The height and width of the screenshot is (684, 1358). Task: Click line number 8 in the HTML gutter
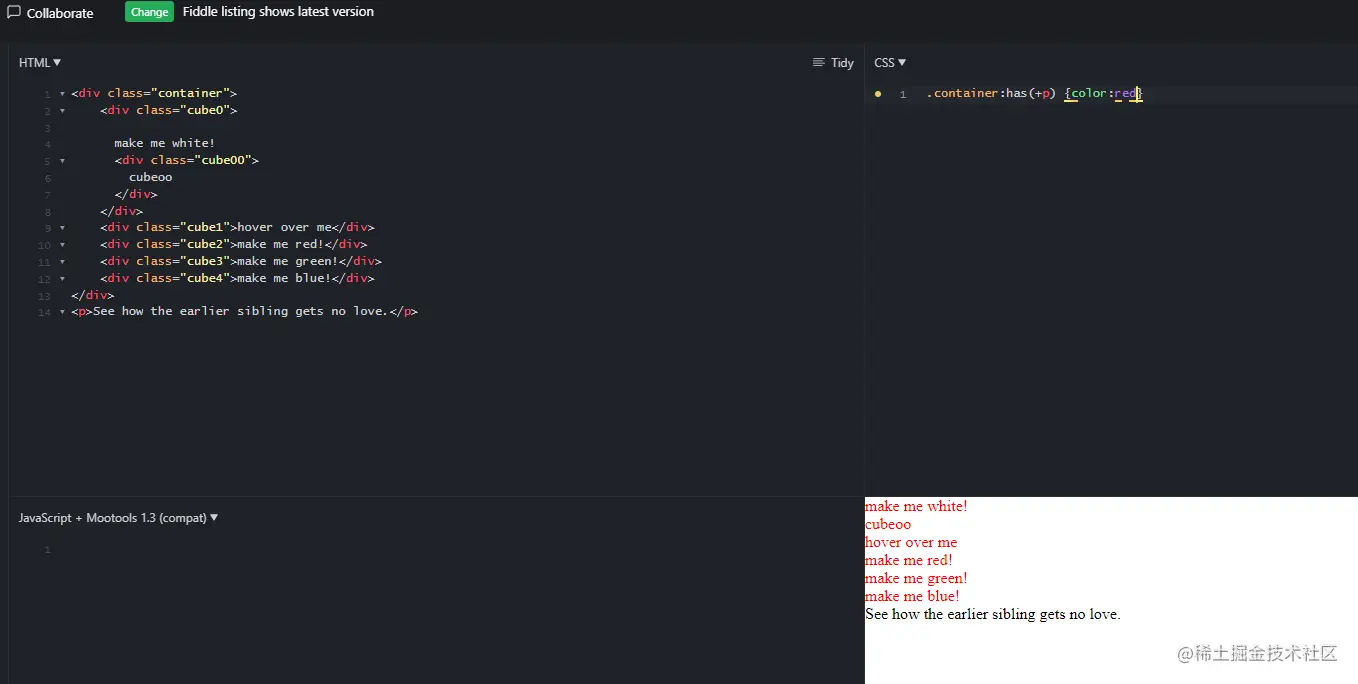pos(47,212)
